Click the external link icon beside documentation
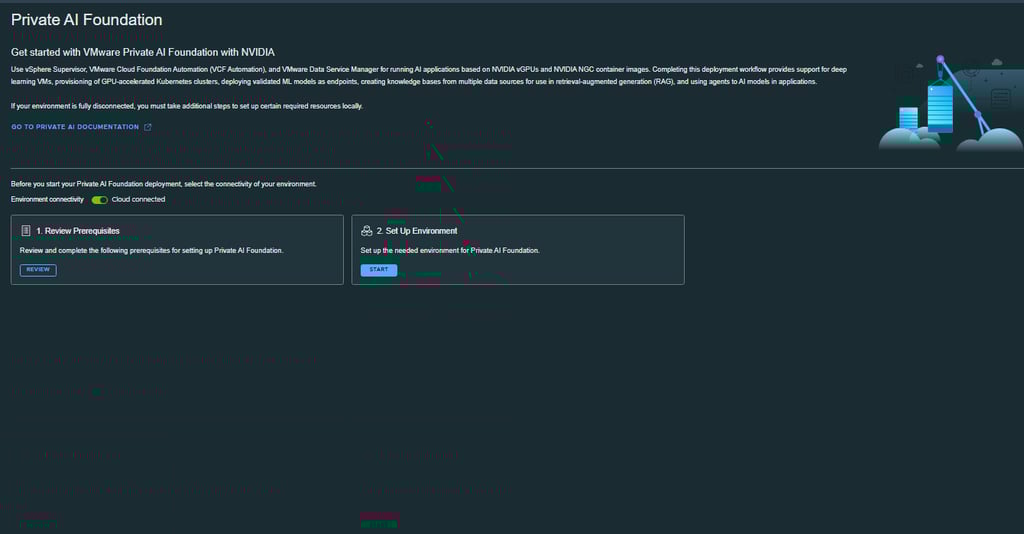The height and width of the screenshot is (534, 1024). 148,127
